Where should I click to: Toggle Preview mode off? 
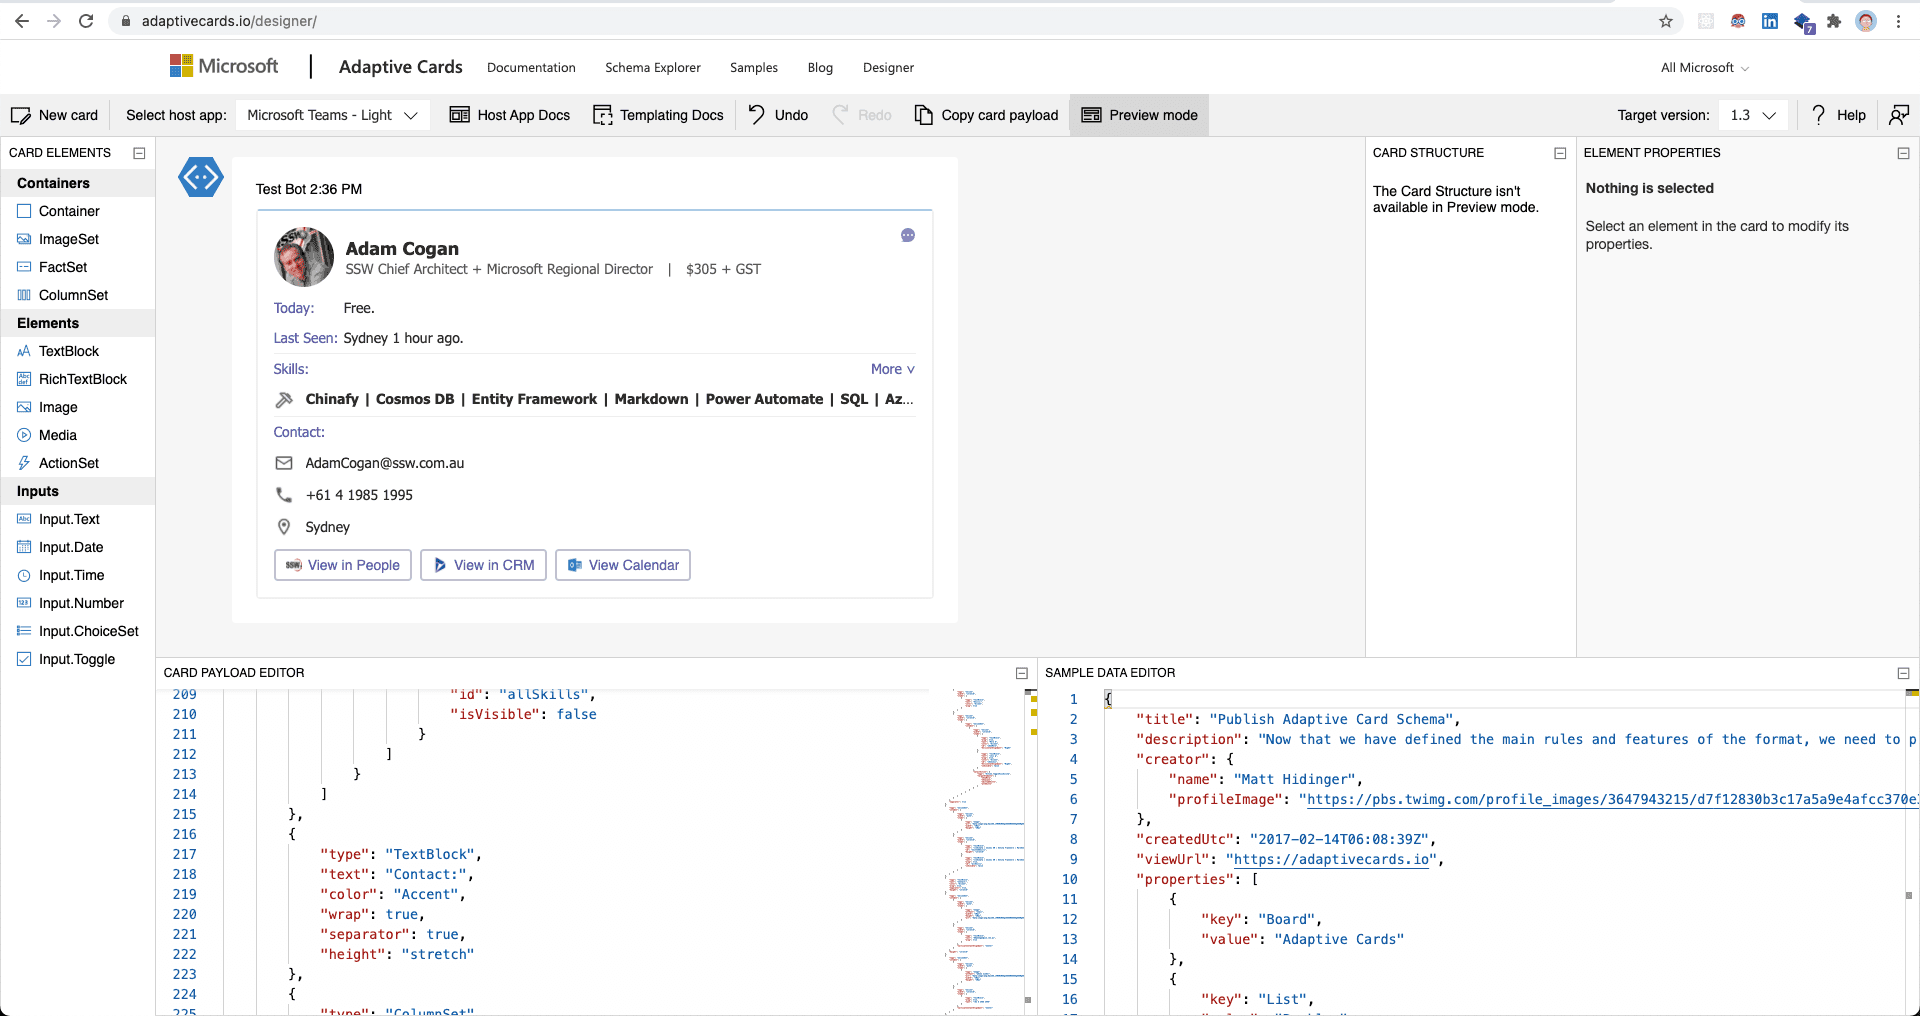tap(1139, 115)
